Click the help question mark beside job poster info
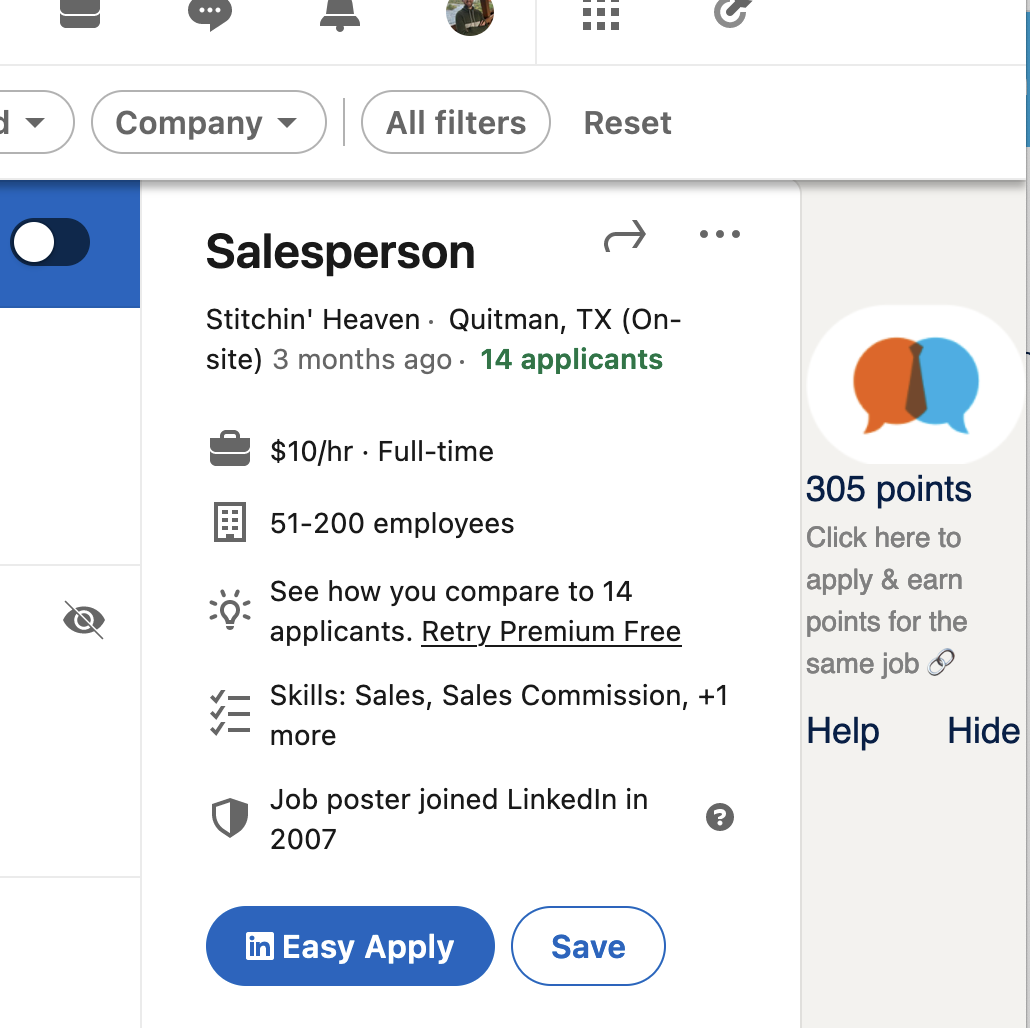Image resolution: width=1030 pixels, height=1028 pixels. (720, 817)
